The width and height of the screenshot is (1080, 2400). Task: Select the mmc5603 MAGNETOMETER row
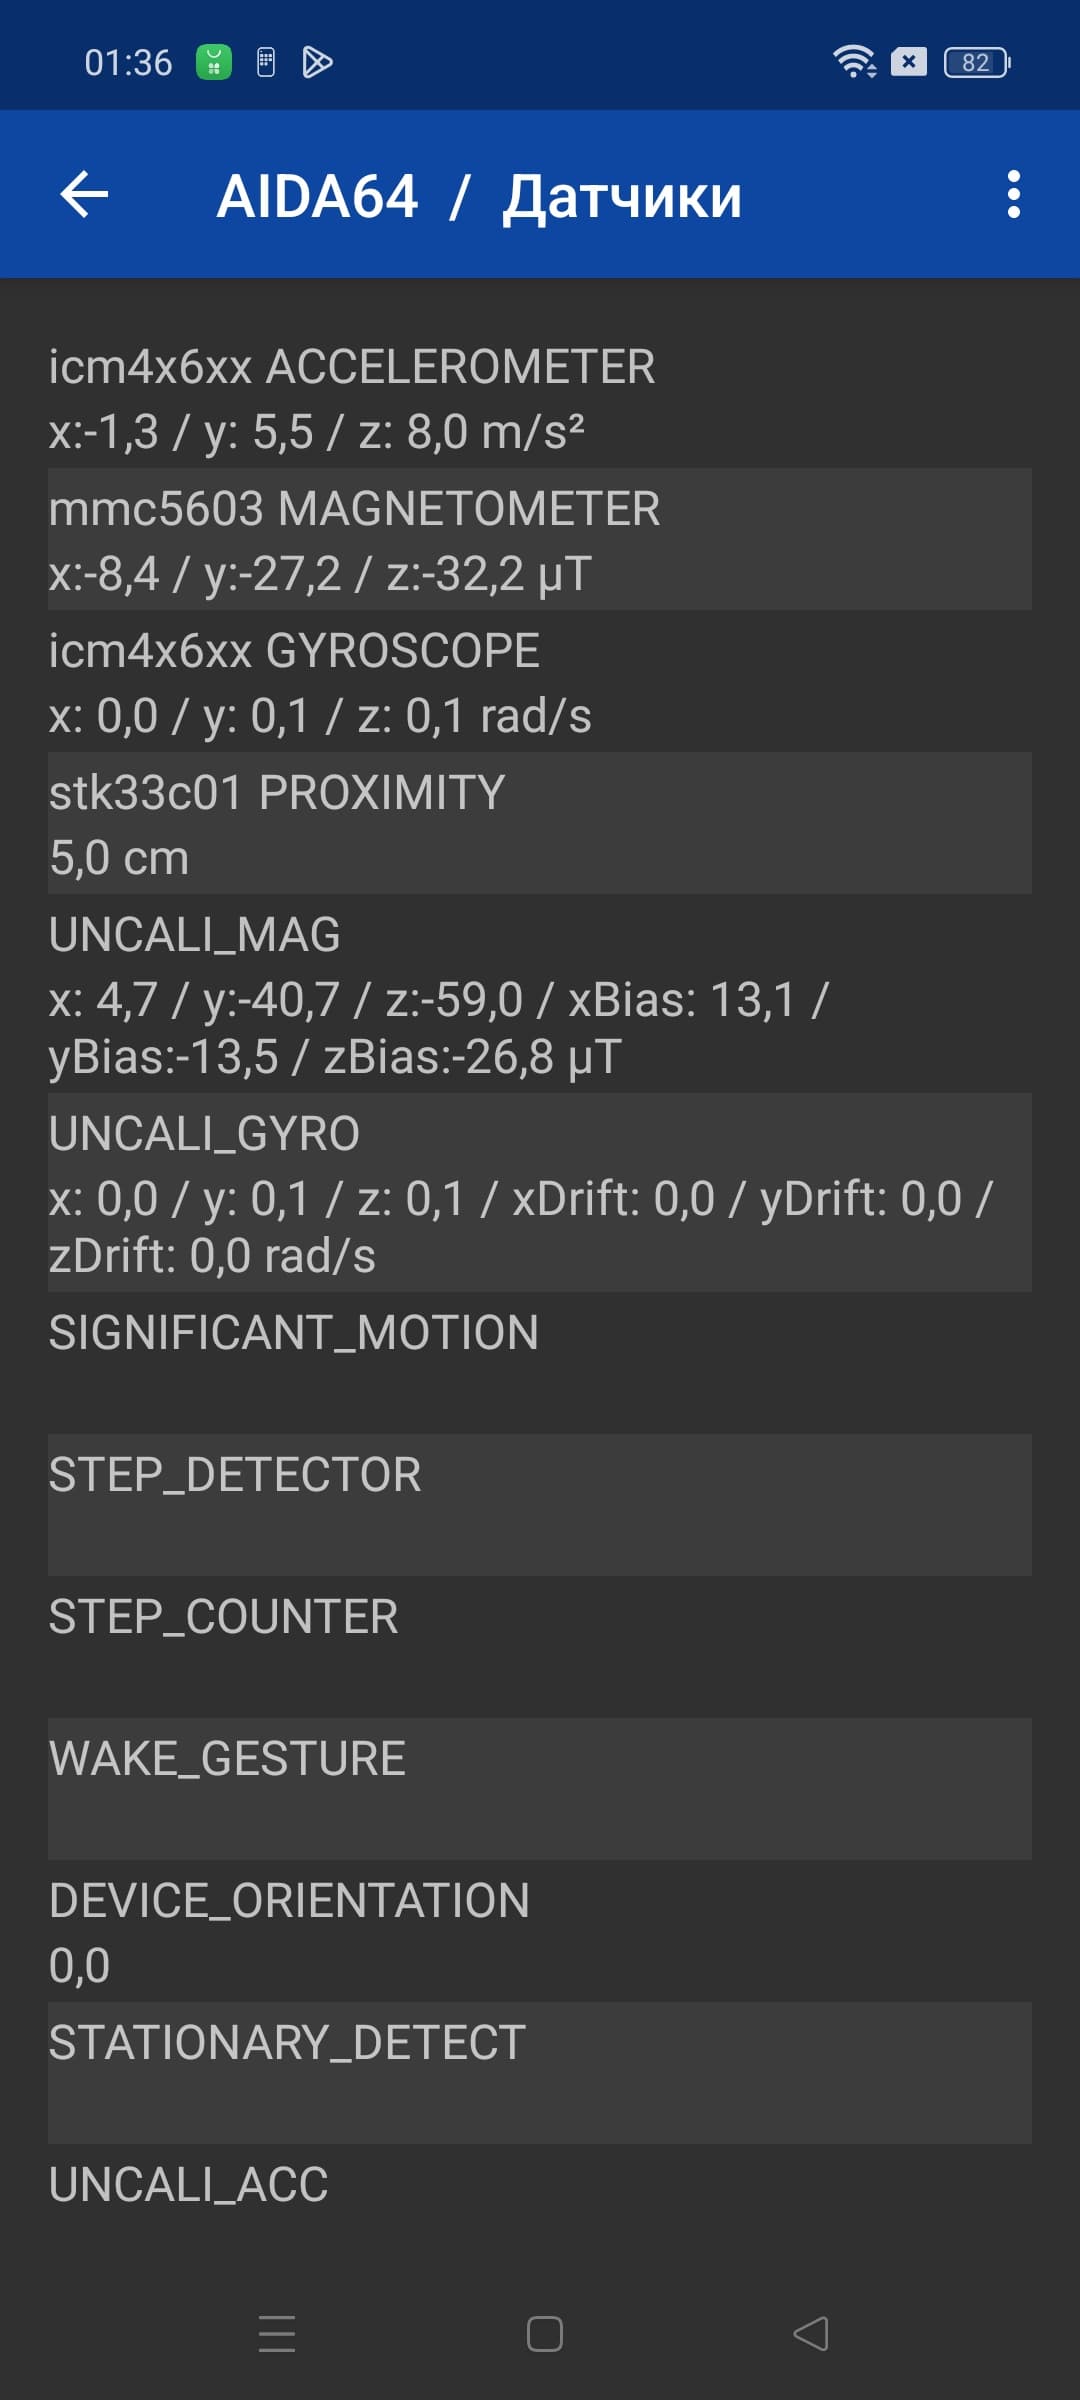click(540, 540)
